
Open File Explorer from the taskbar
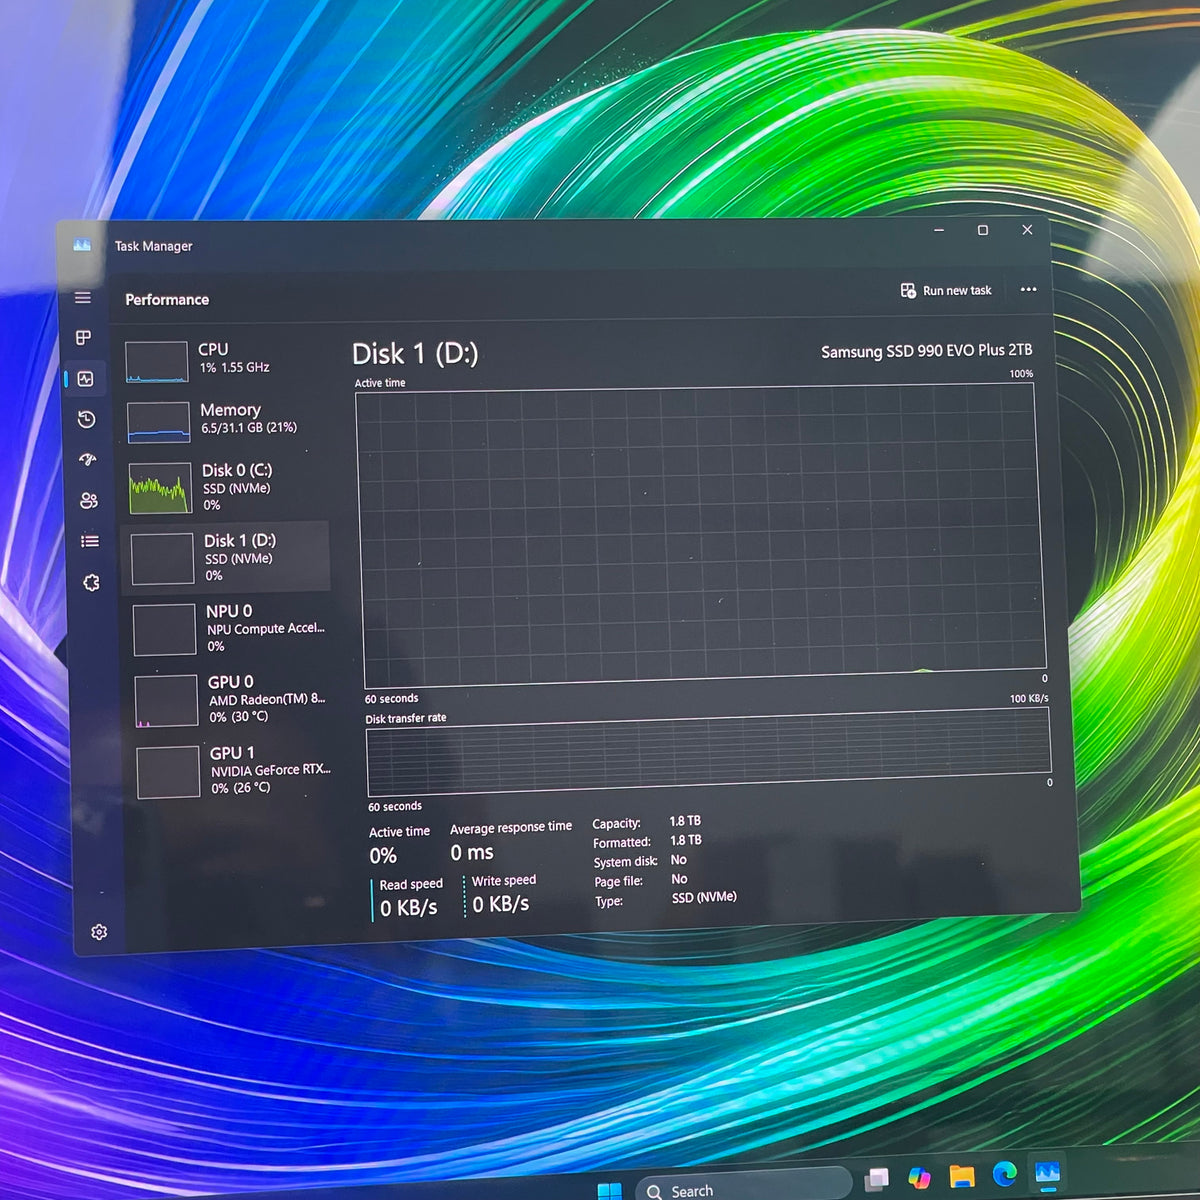(962, 1175)
